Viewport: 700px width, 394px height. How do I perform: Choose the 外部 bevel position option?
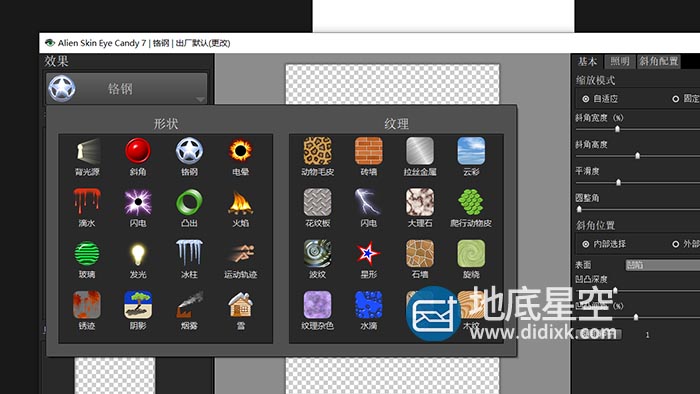675,244
